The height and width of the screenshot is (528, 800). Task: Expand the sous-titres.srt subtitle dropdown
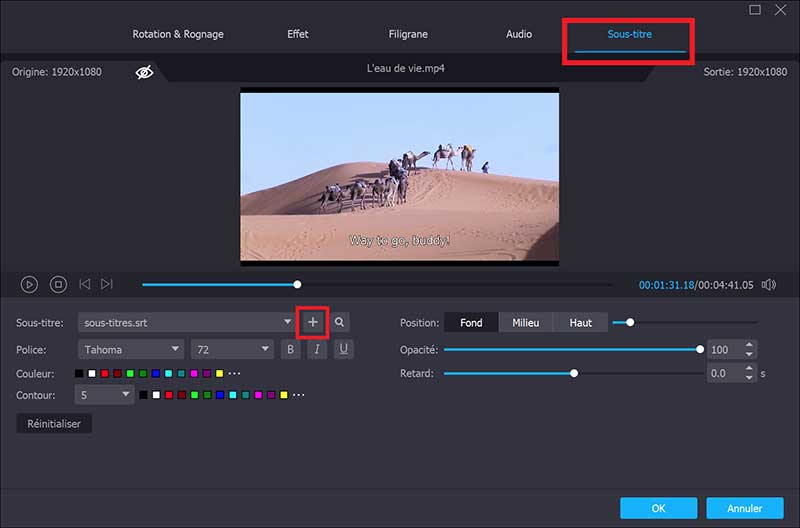(288, 322)
